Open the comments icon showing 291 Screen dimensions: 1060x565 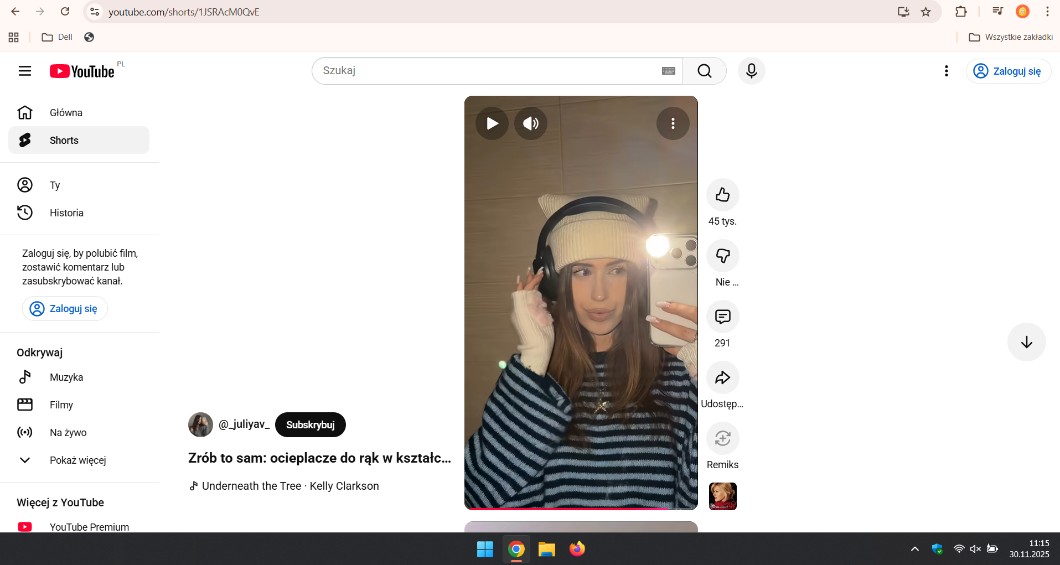tap(722, 317)
